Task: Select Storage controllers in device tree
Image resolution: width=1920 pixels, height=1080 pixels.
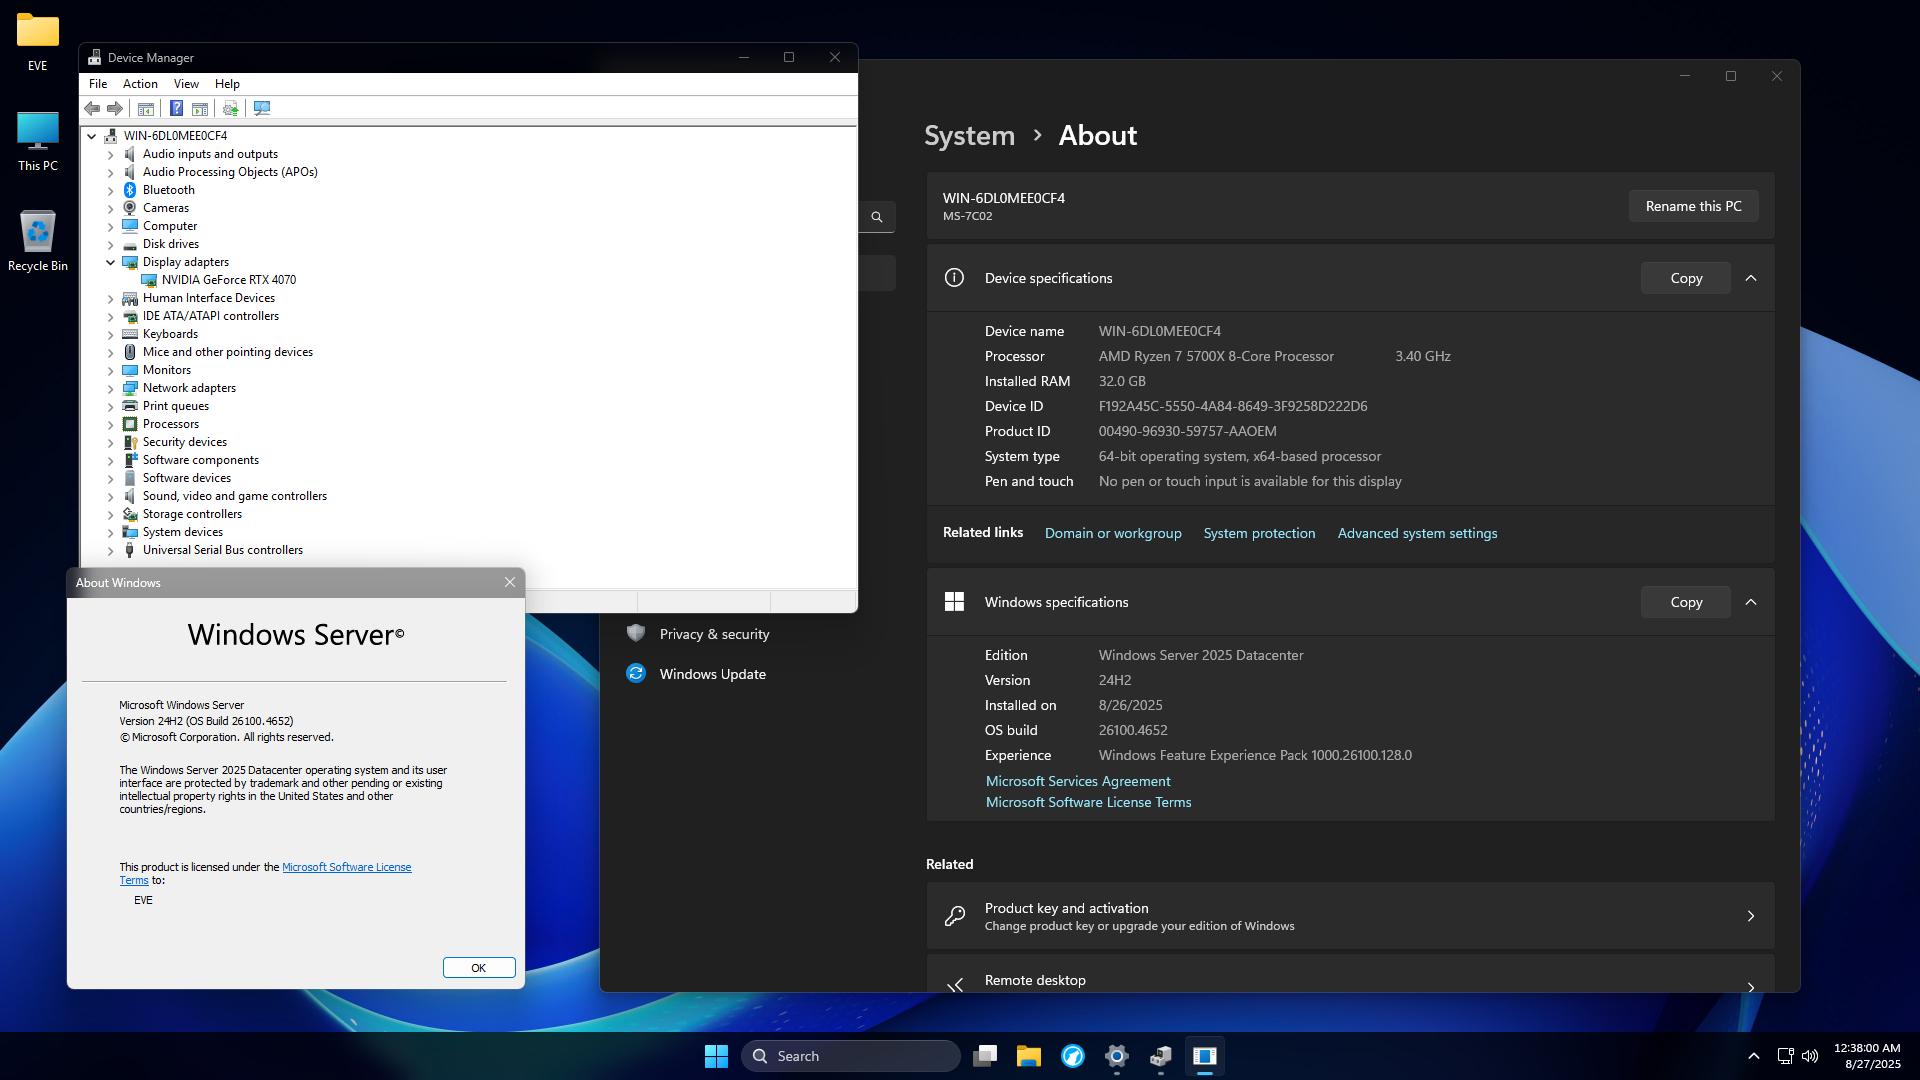Action: [x=192, y=514]
